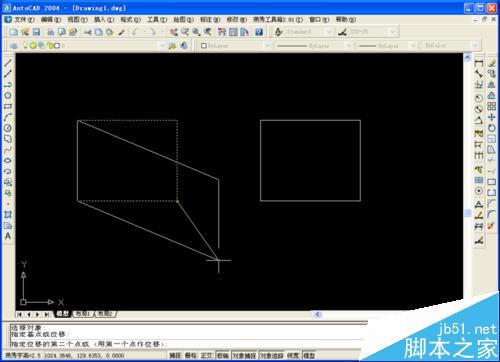Click the Copy to clipboard icon

coord(99,32)
